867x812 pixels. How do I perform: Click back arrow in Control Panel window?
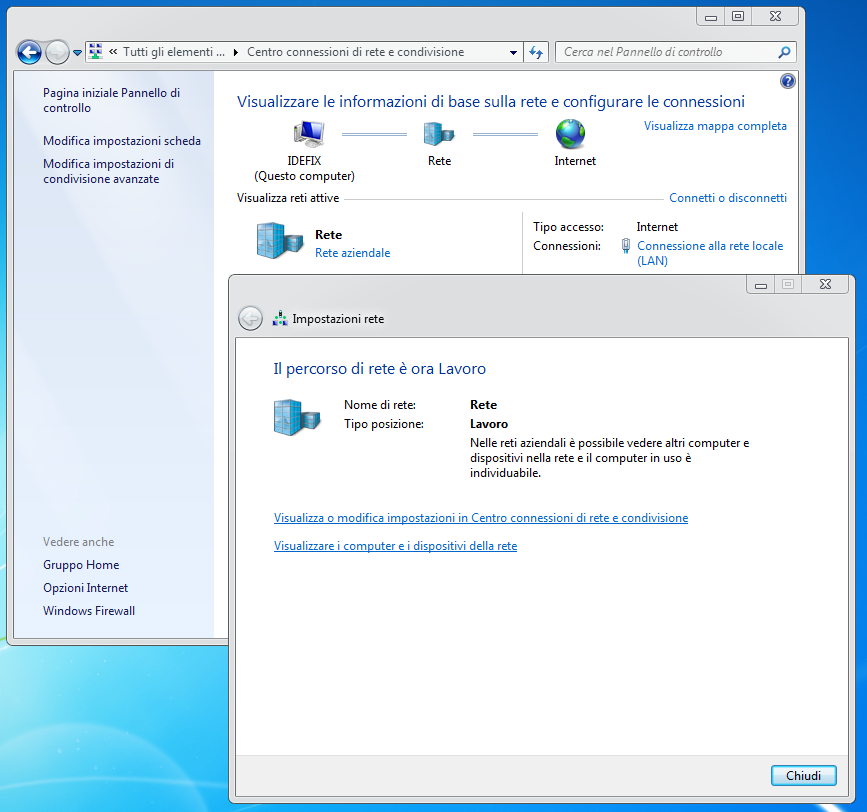[30, 52]
